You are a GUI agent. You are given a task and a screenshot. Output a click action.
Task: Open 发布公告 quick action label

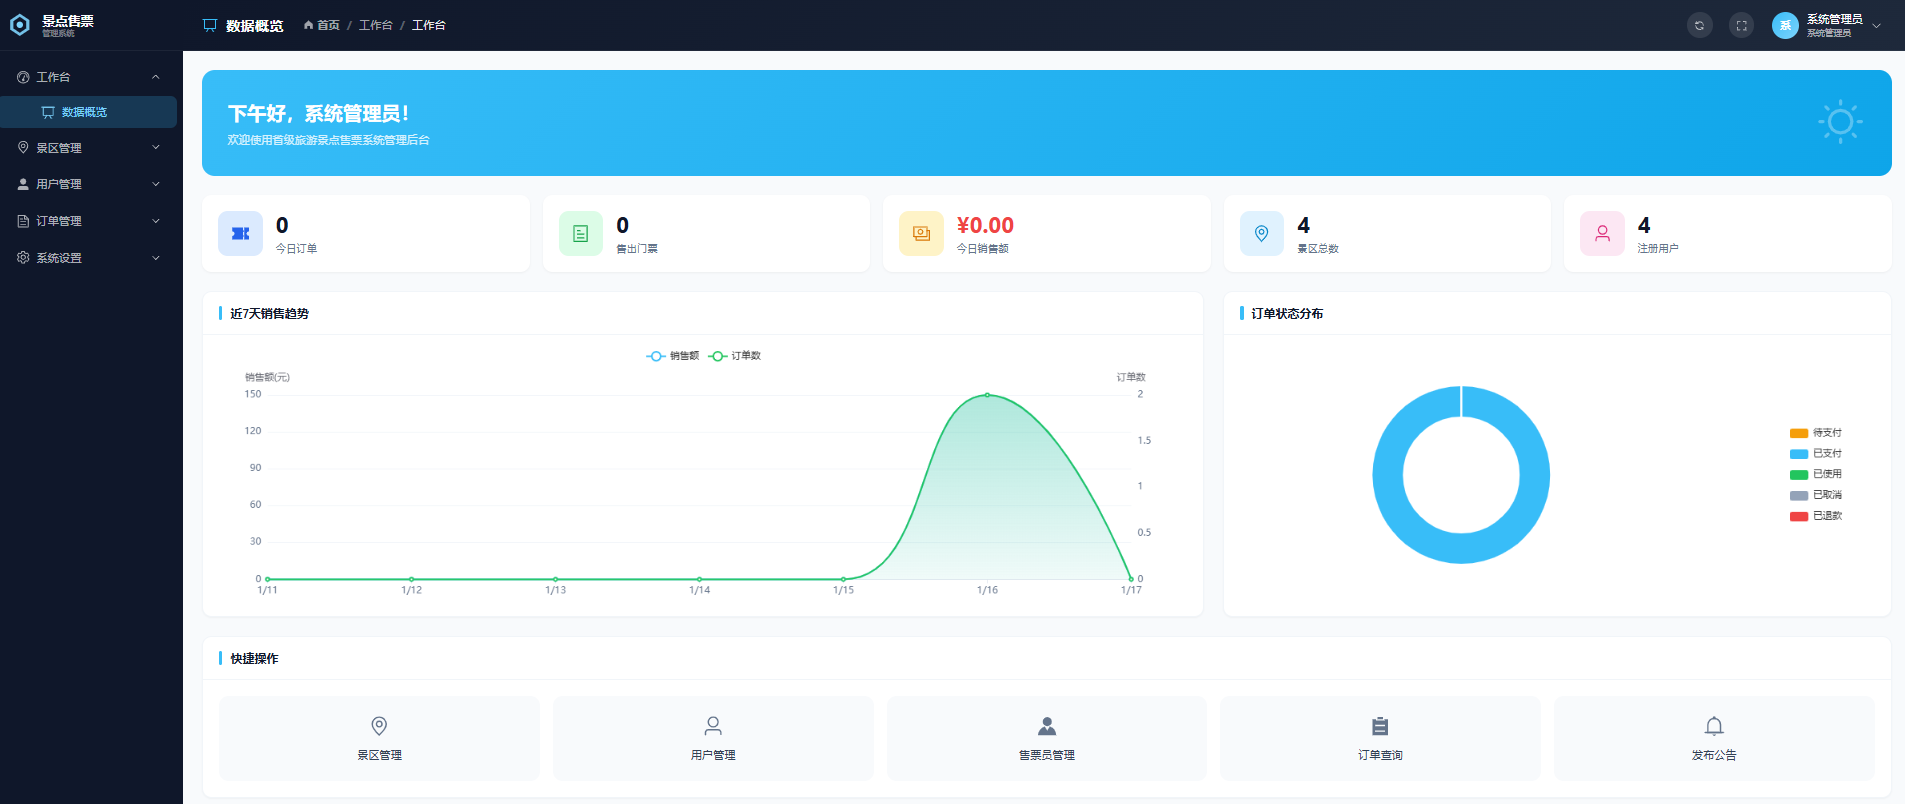[1714, 755]
